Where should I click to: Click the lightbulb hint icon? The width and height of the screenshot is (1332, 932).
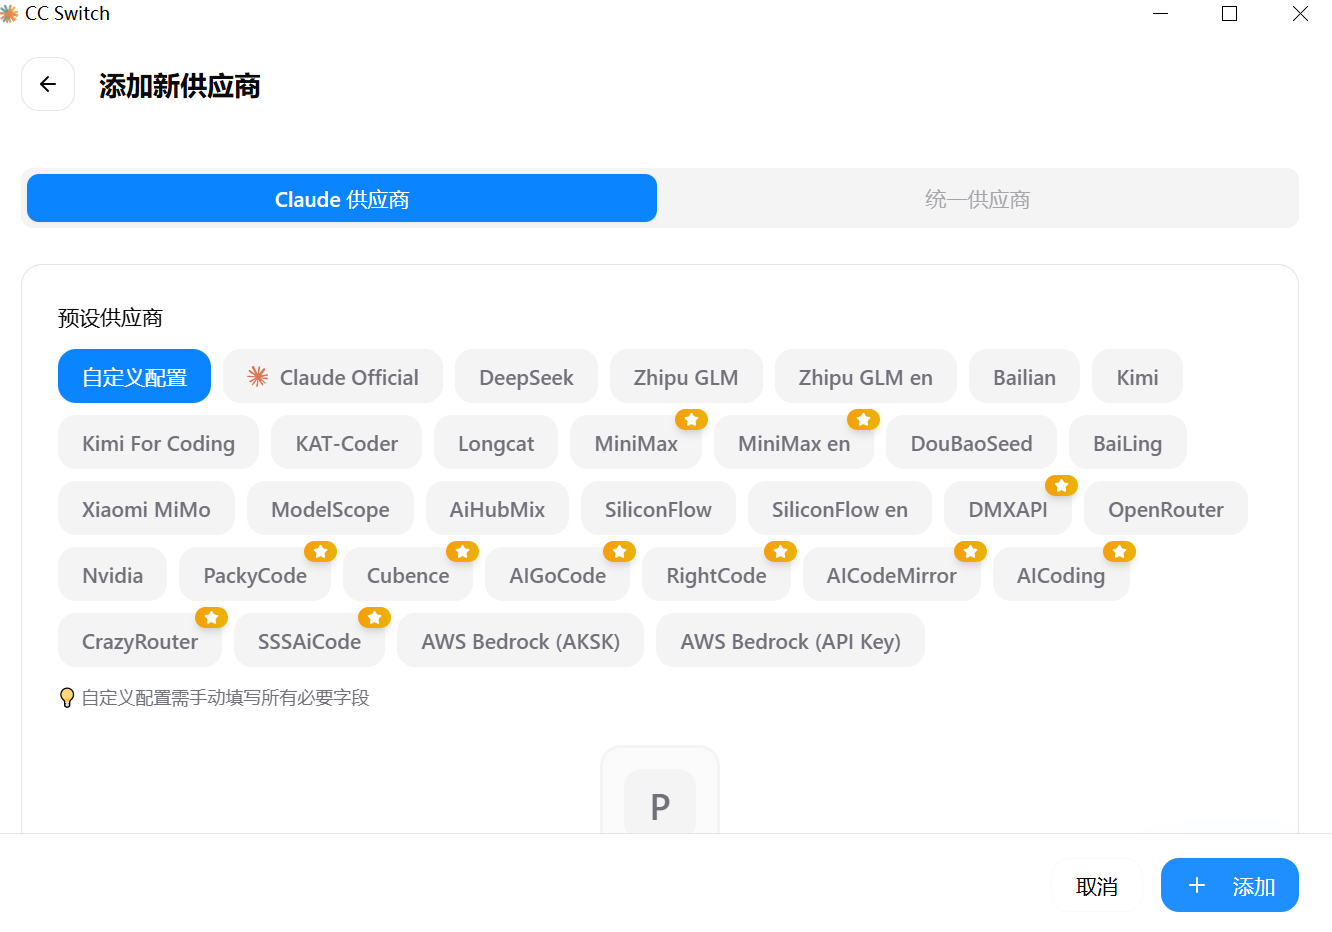click(x=67, y=698)
